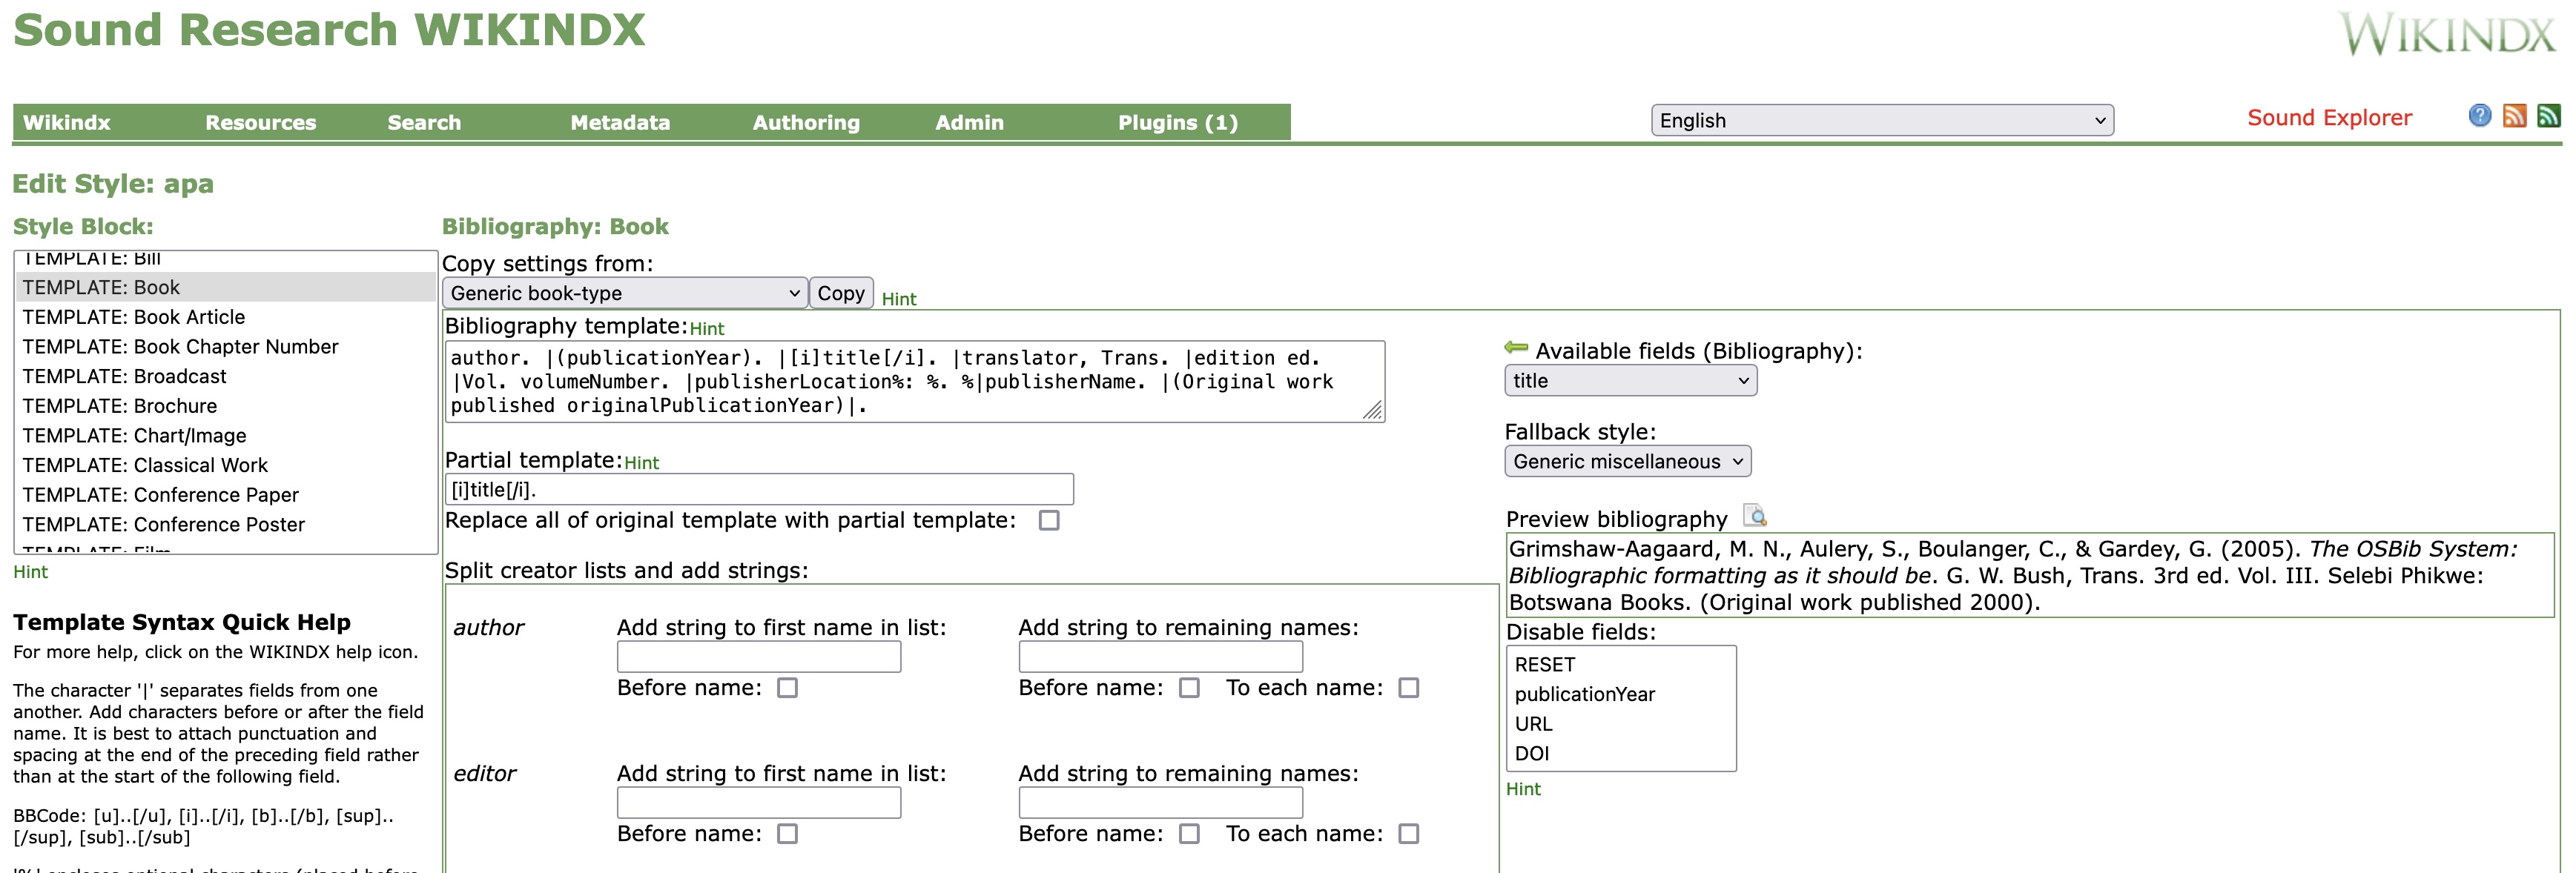The image size is (2576, 873).
Task: Click the green arrow insert-field icon
Action: pos(1516,348)
